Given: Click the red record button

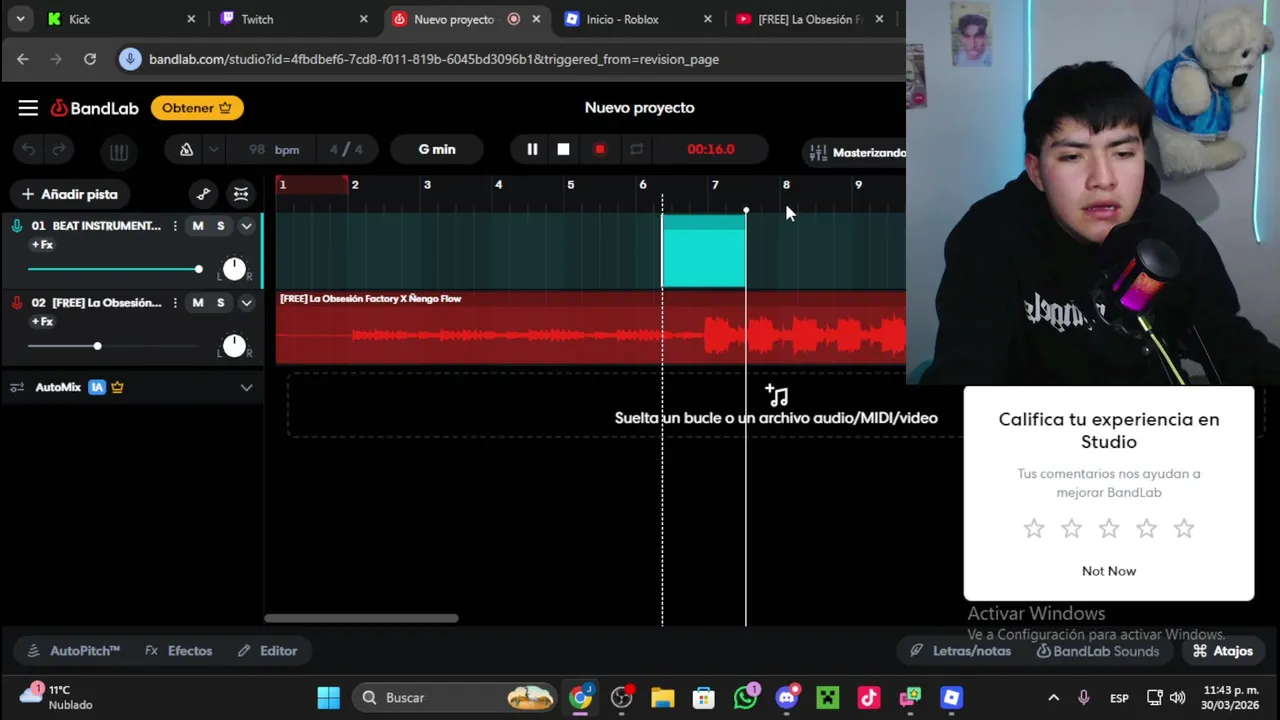Looking at the screenshot, I should 600,150.
